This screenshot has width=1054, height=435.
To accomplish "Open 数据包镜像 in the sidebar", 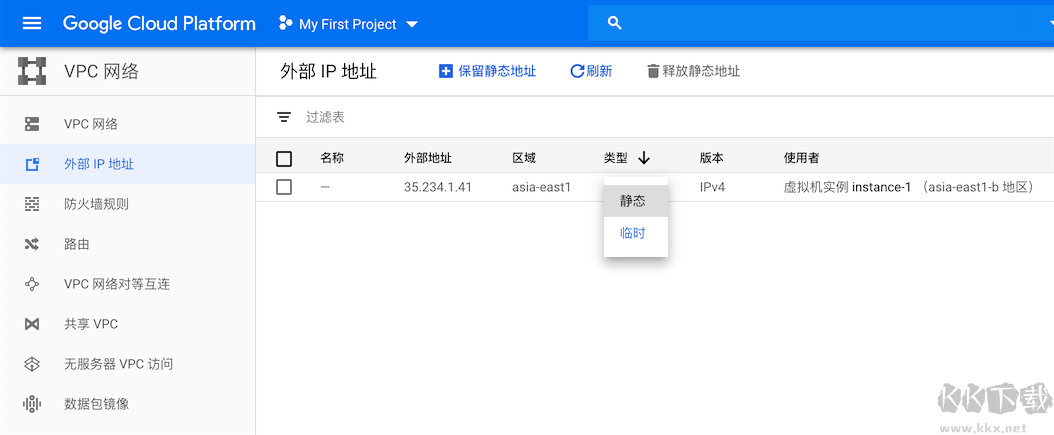I will 128,404.
